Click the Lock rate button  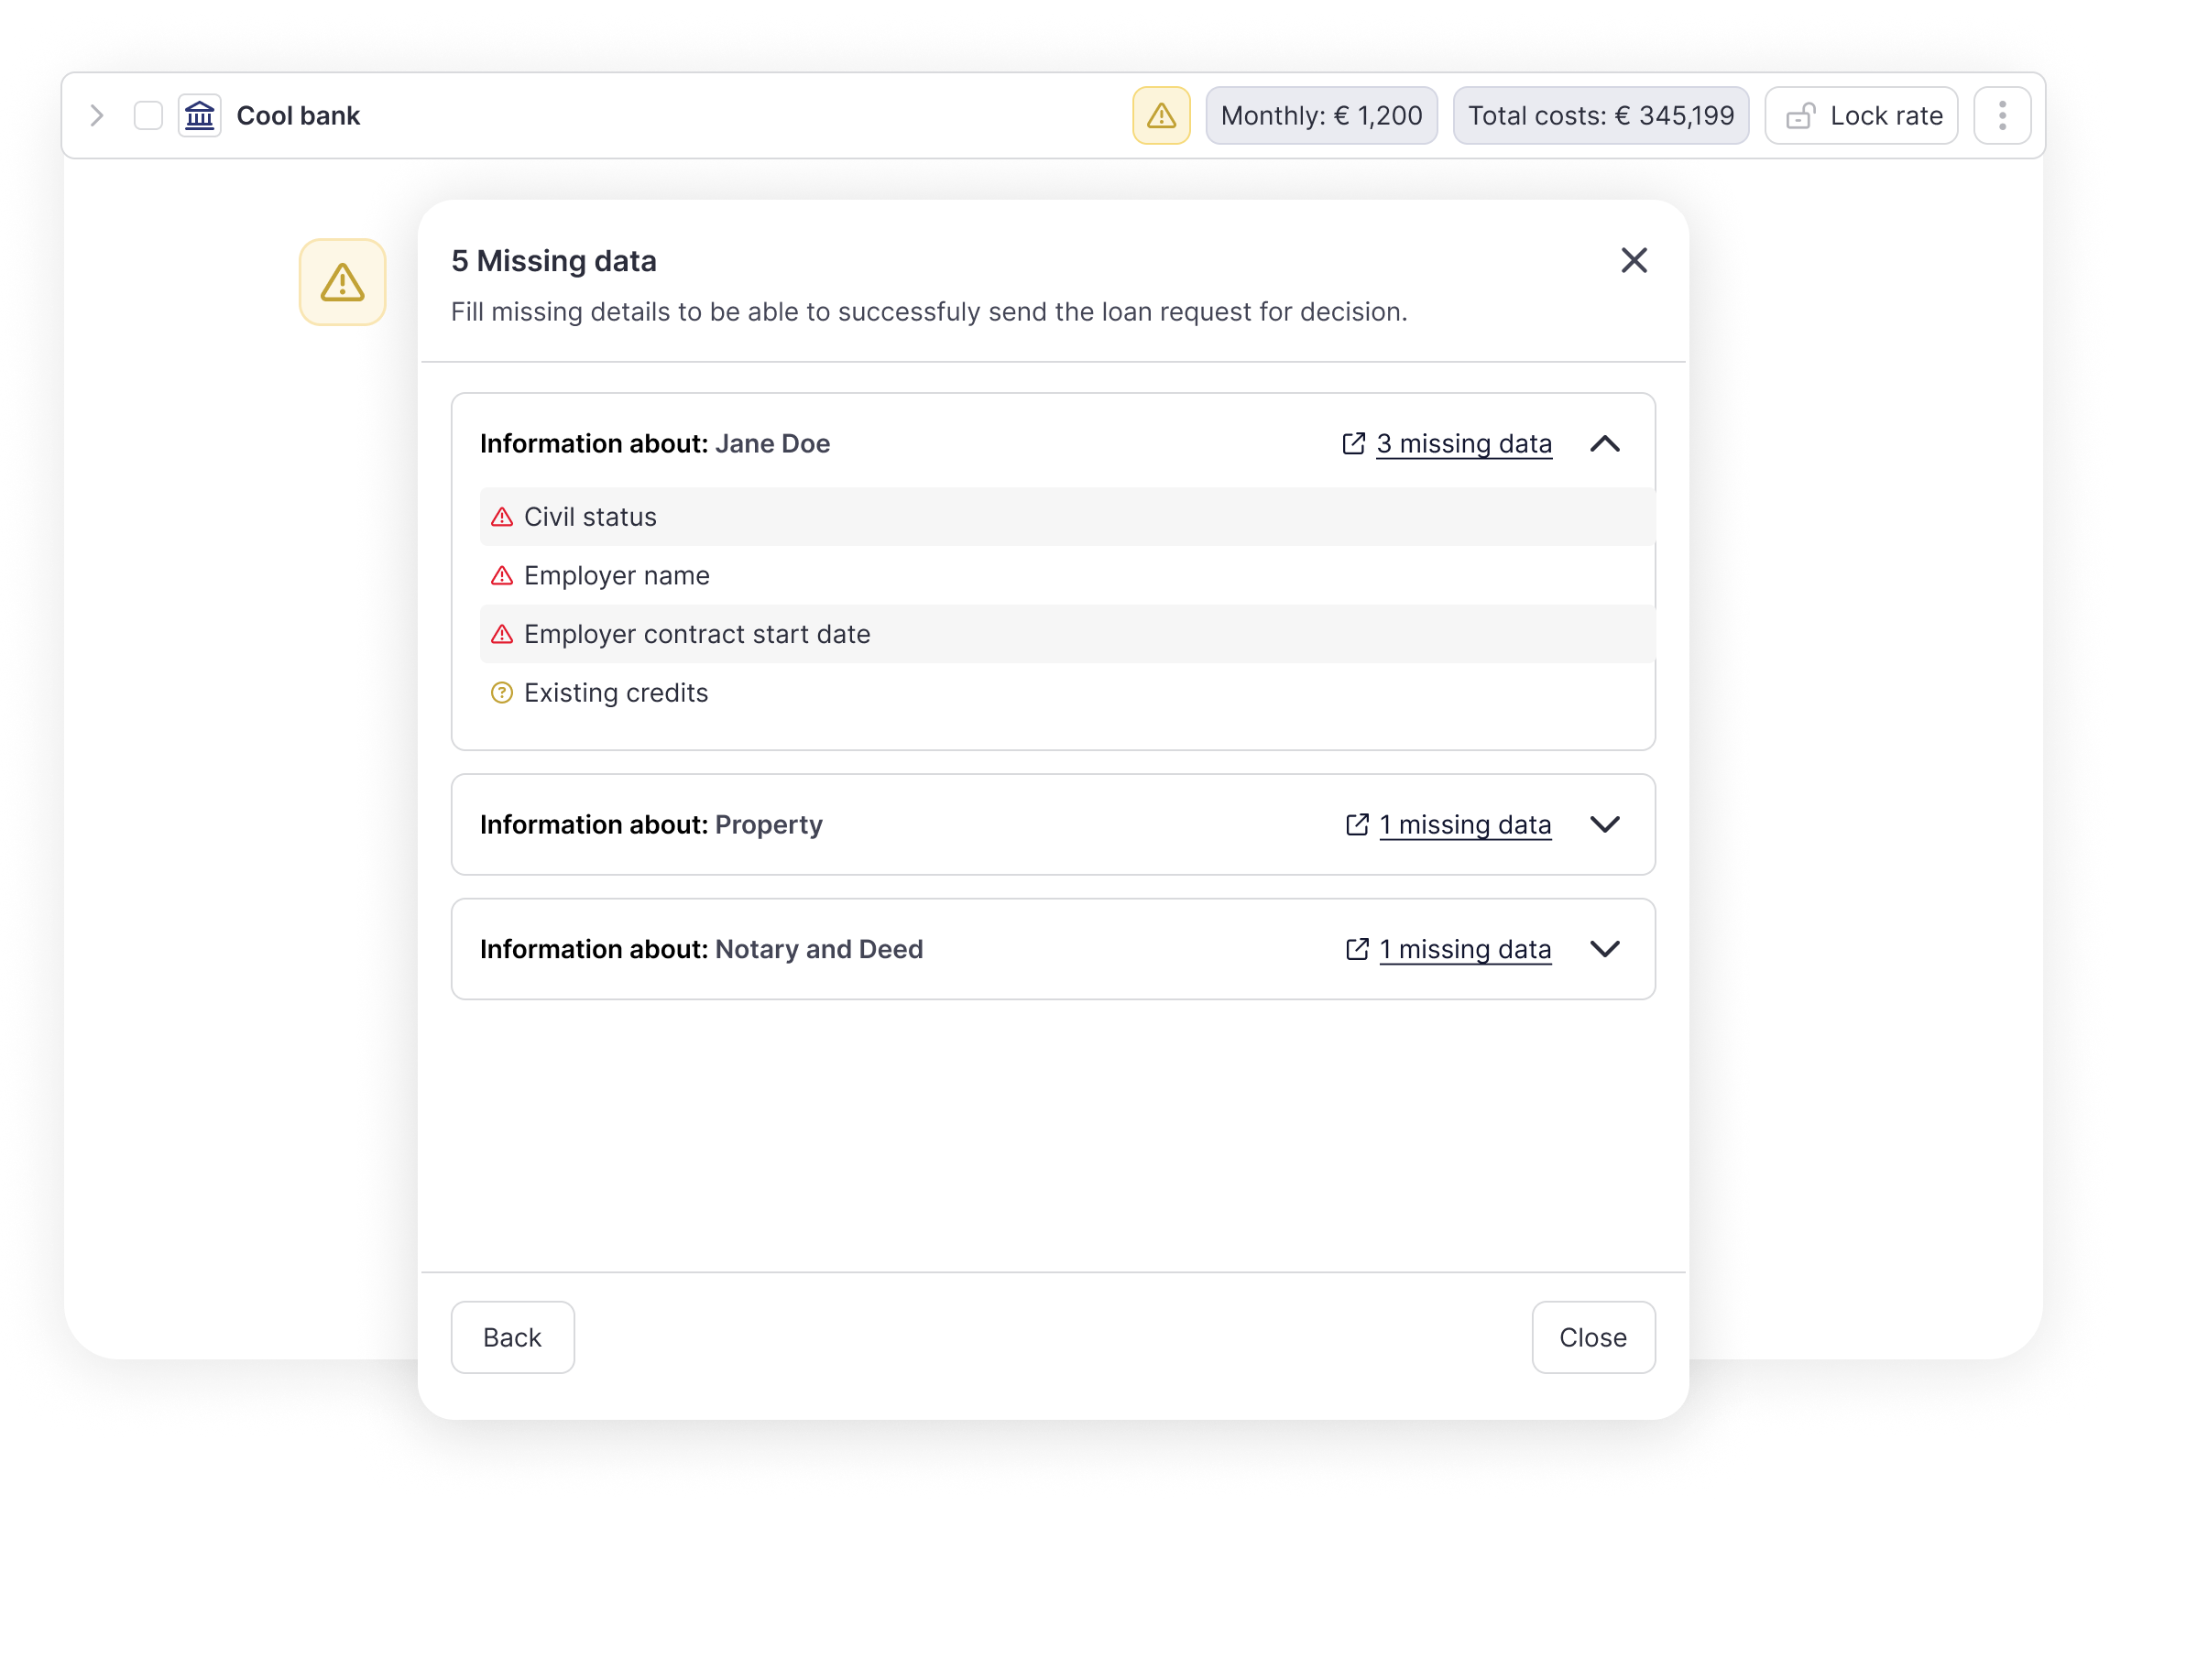[1862, 116]
